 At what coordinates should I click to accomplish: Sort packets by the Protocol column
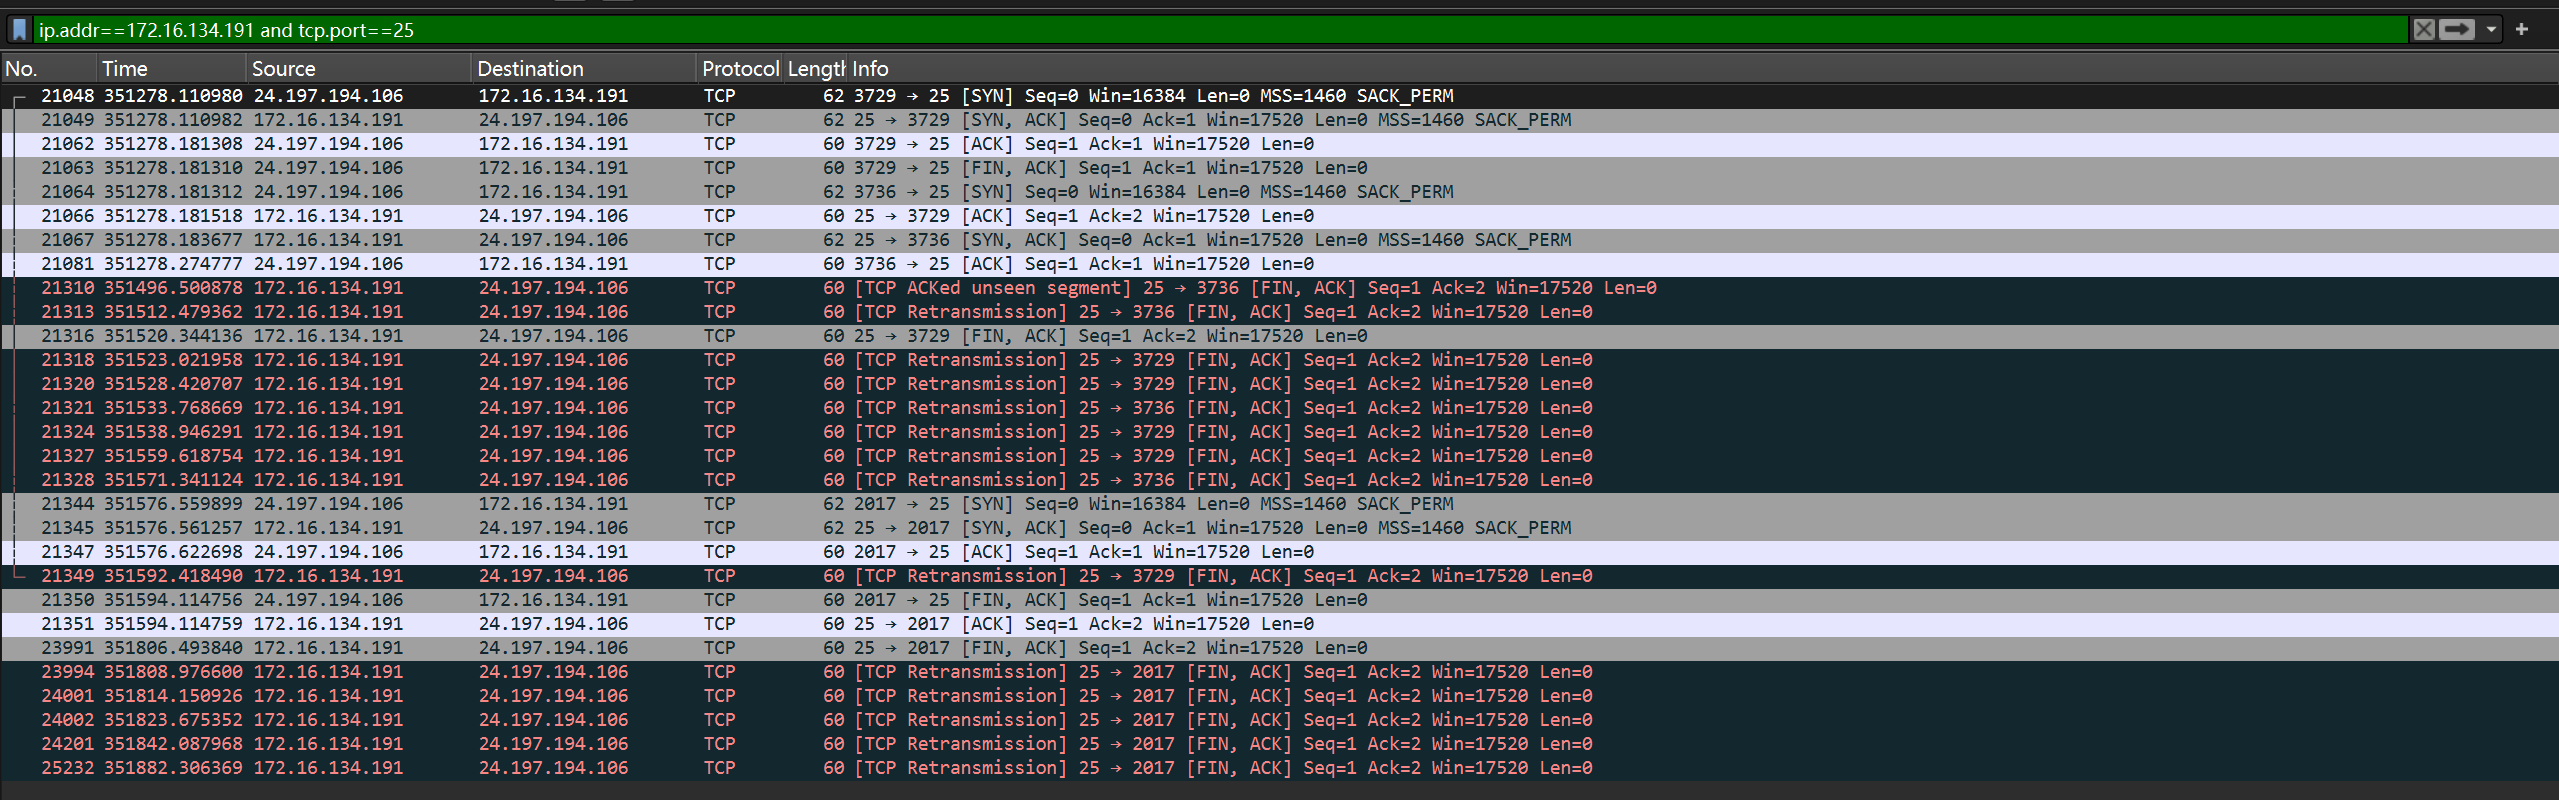(739, 69)
